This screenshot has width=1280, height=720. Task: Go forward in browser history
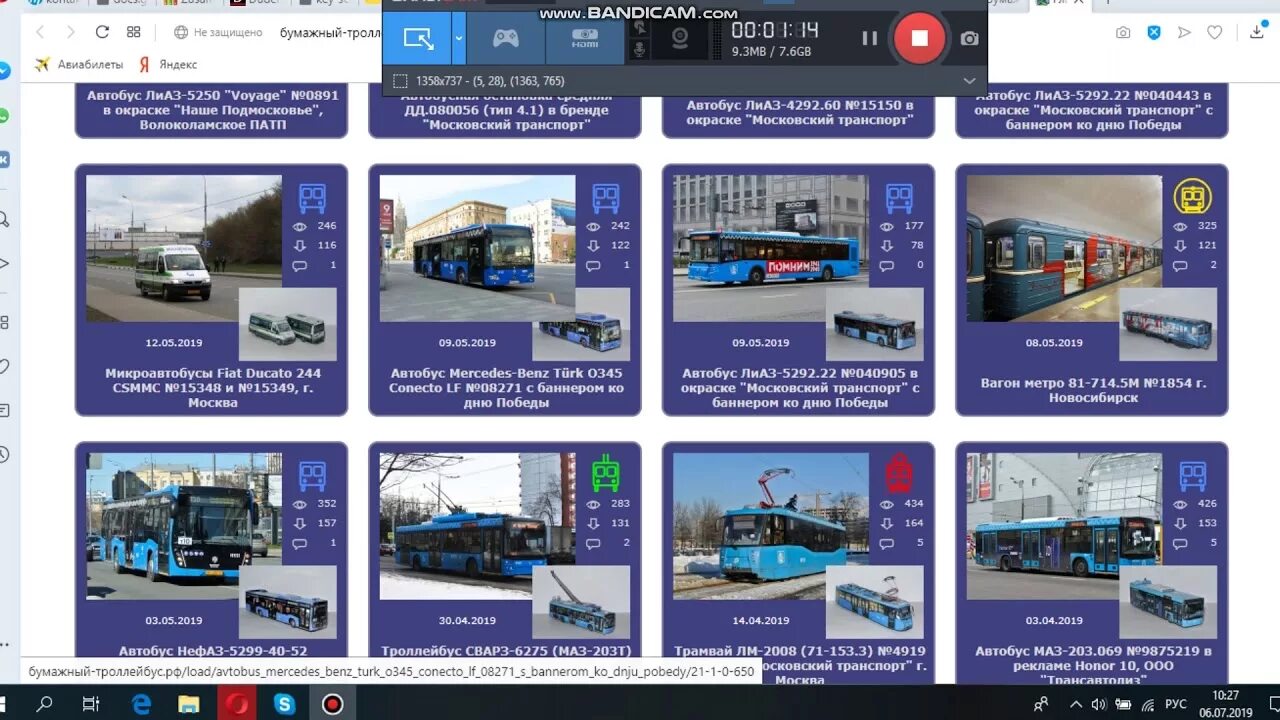coord(70,32)
